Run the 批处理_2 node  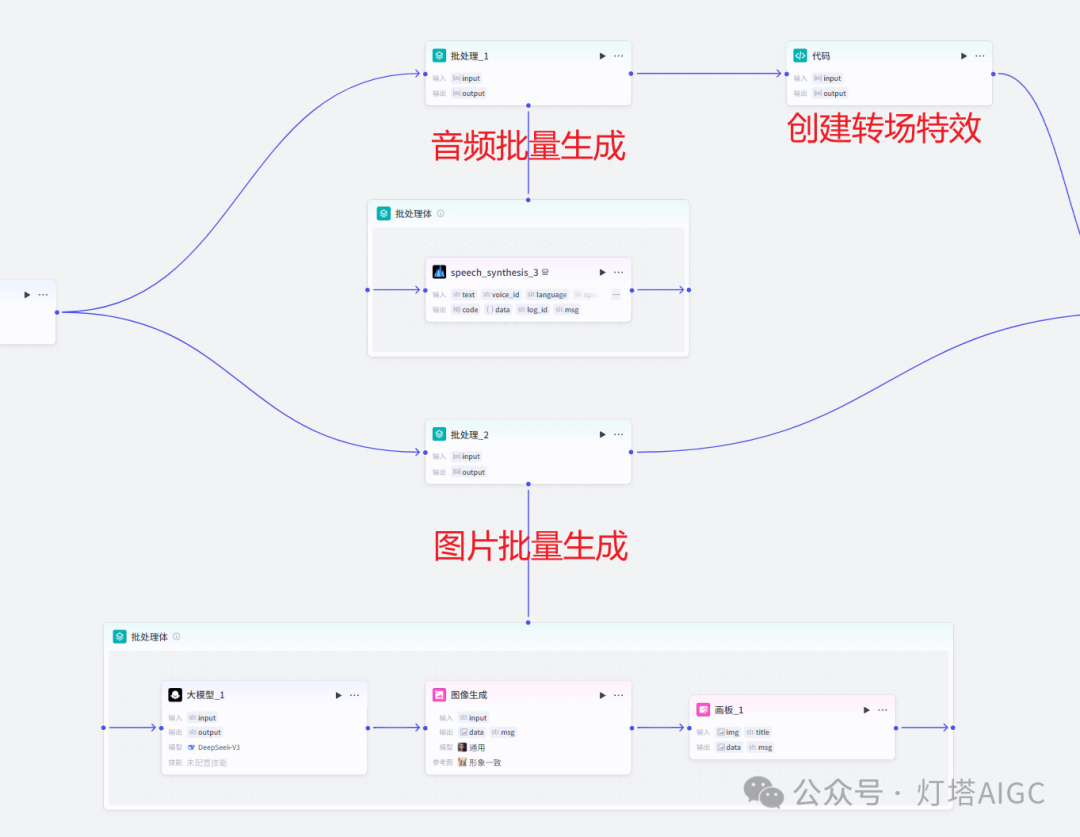pyautogui.click(x=602, y=434)
